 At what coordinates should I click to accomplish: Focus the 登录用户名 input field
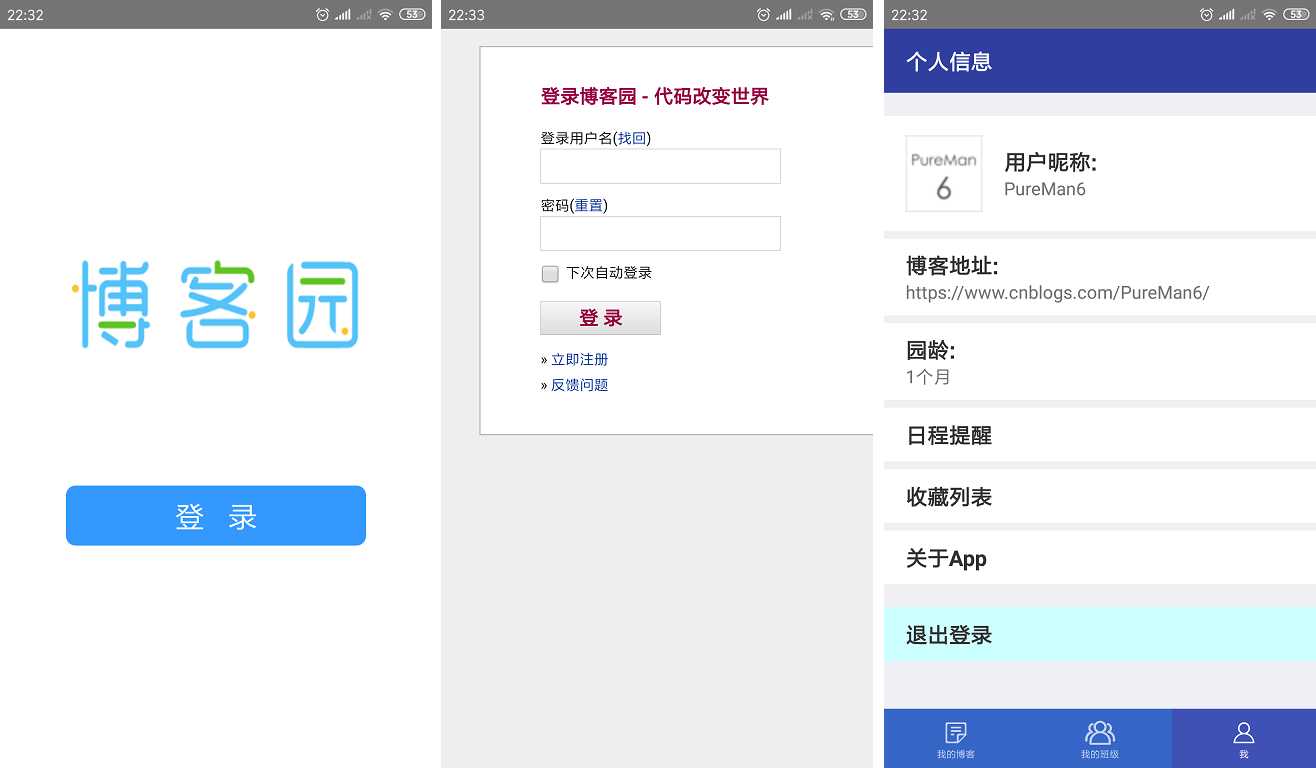click(660, 166)
